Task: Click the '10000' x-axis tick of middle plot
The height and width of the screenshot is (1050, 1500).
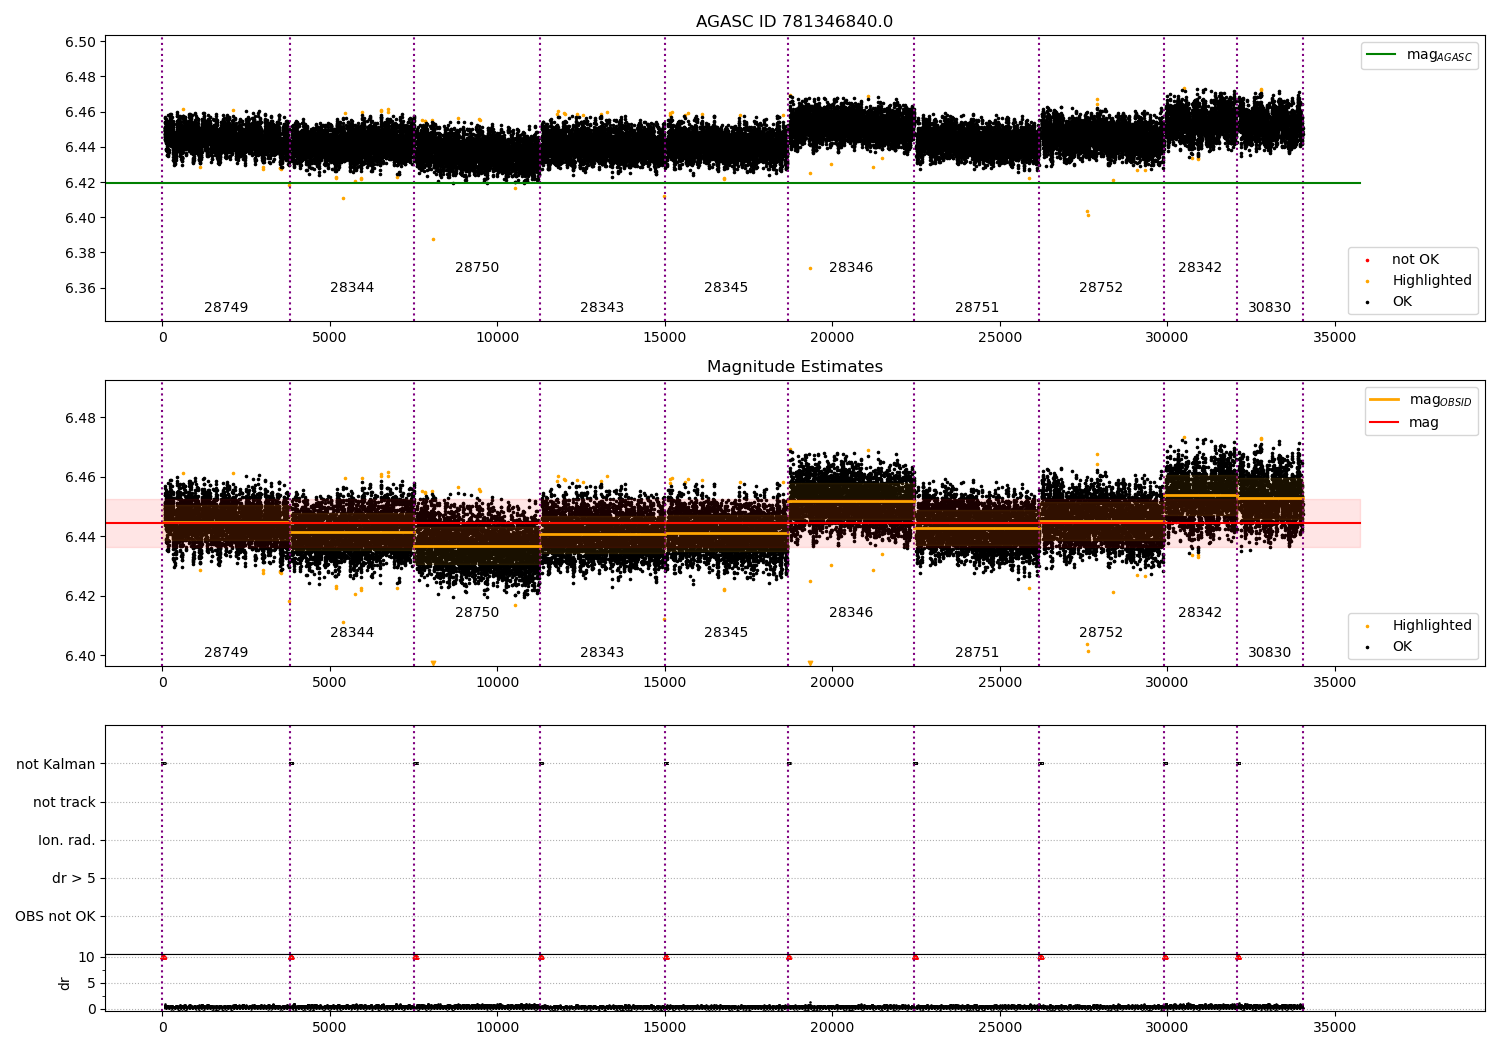Action: pyautogui.click(x=497, y=682)
